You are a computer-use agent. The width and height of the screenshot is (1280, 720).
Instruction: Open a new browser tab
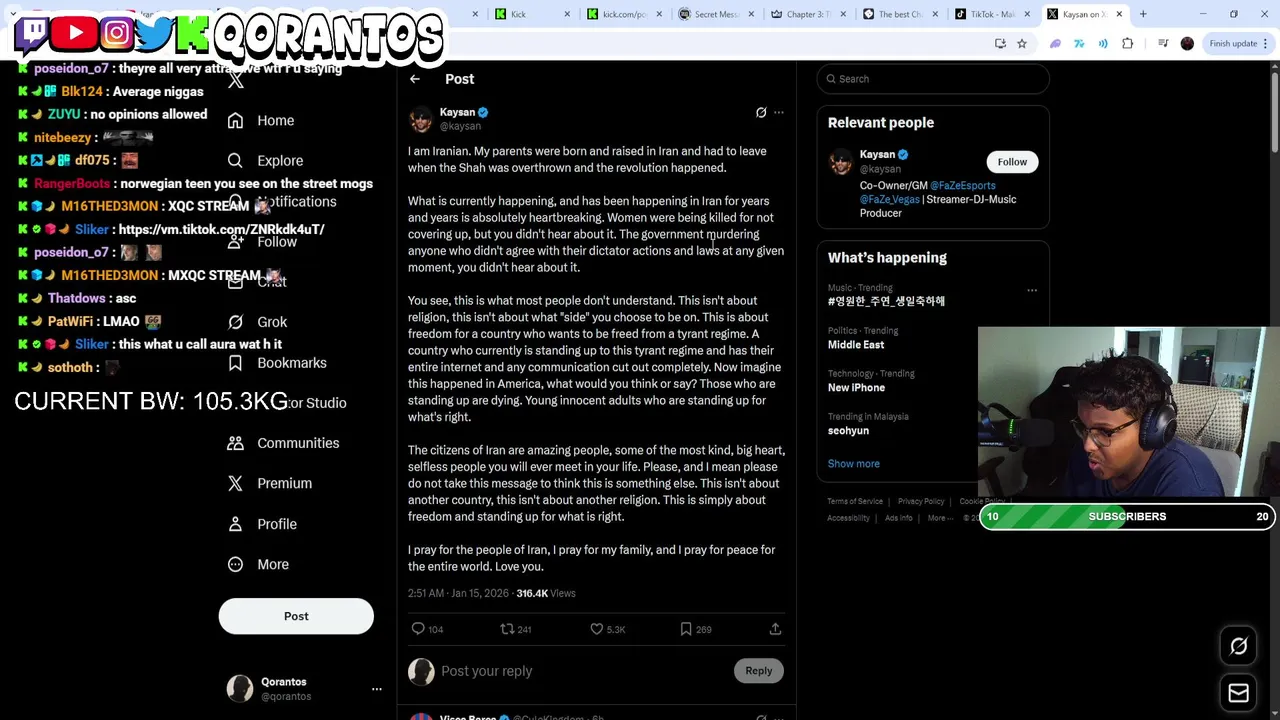(x=1143, y=14)
